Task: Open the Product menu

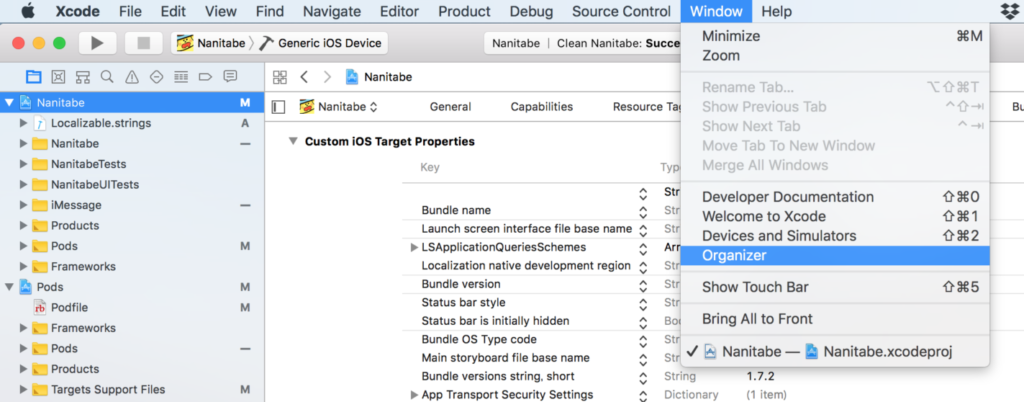Action: tap(464, 11)
